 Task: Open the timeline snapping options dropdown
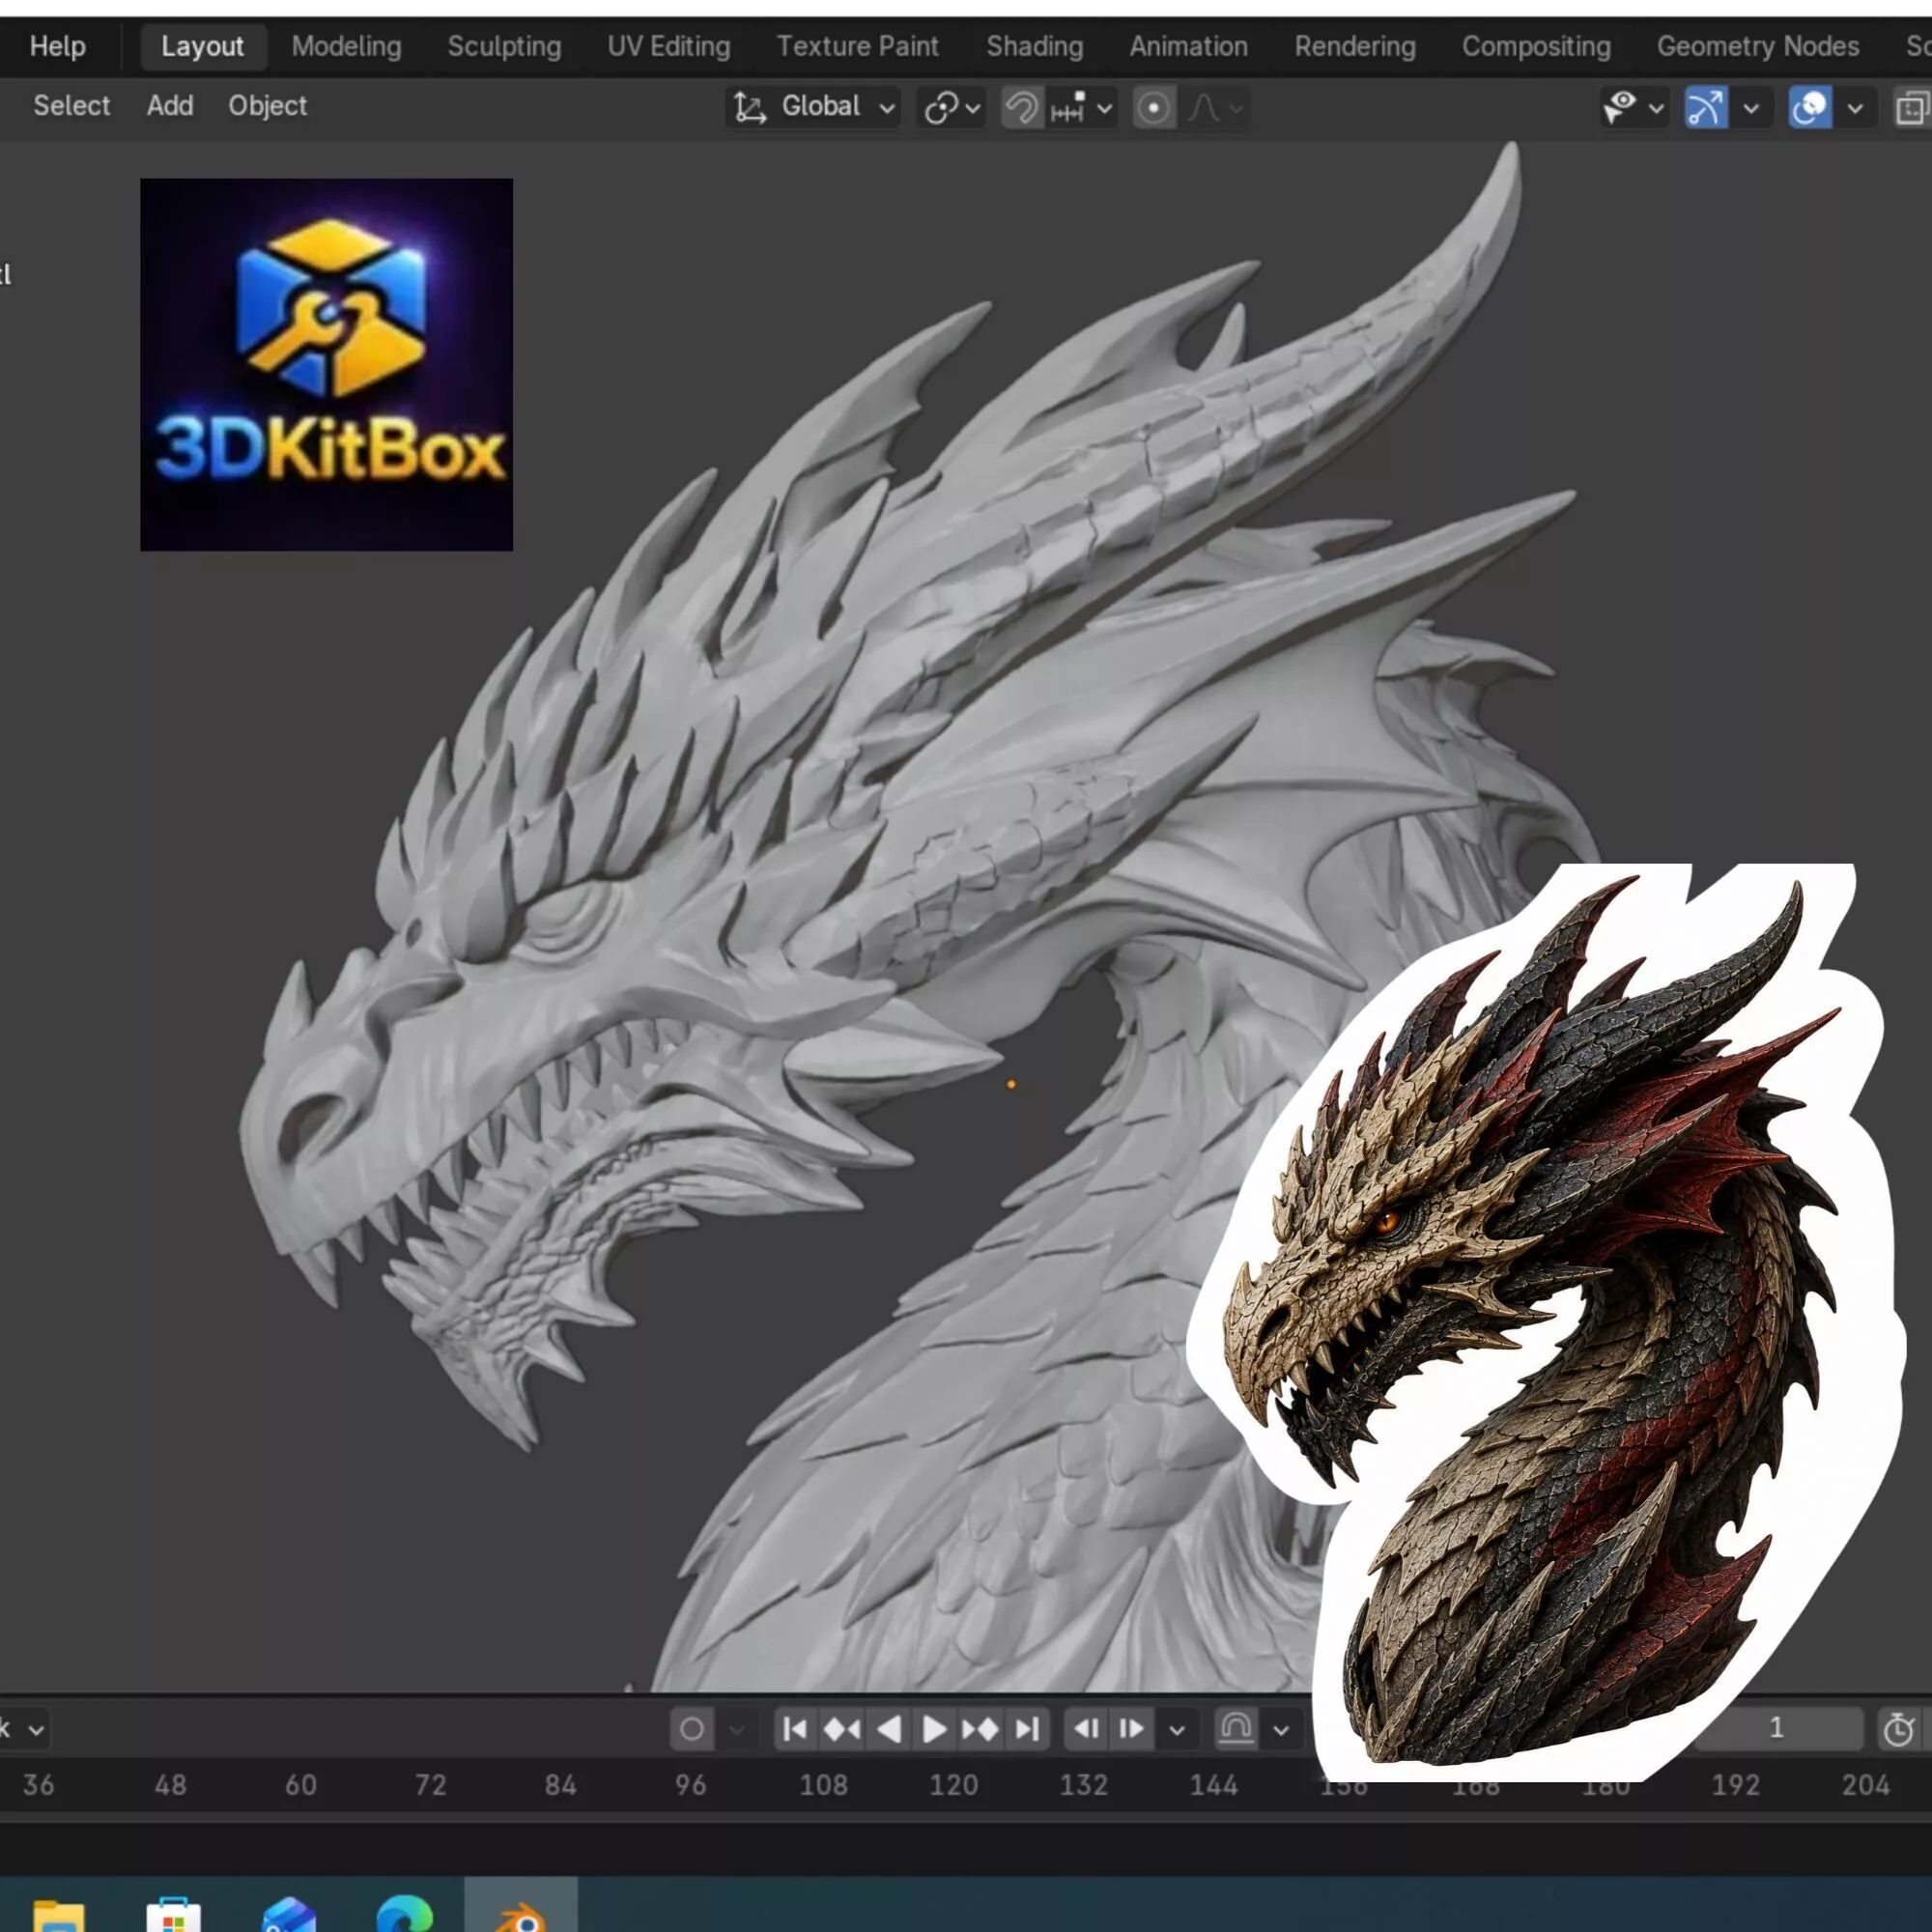point(1281,1729)
